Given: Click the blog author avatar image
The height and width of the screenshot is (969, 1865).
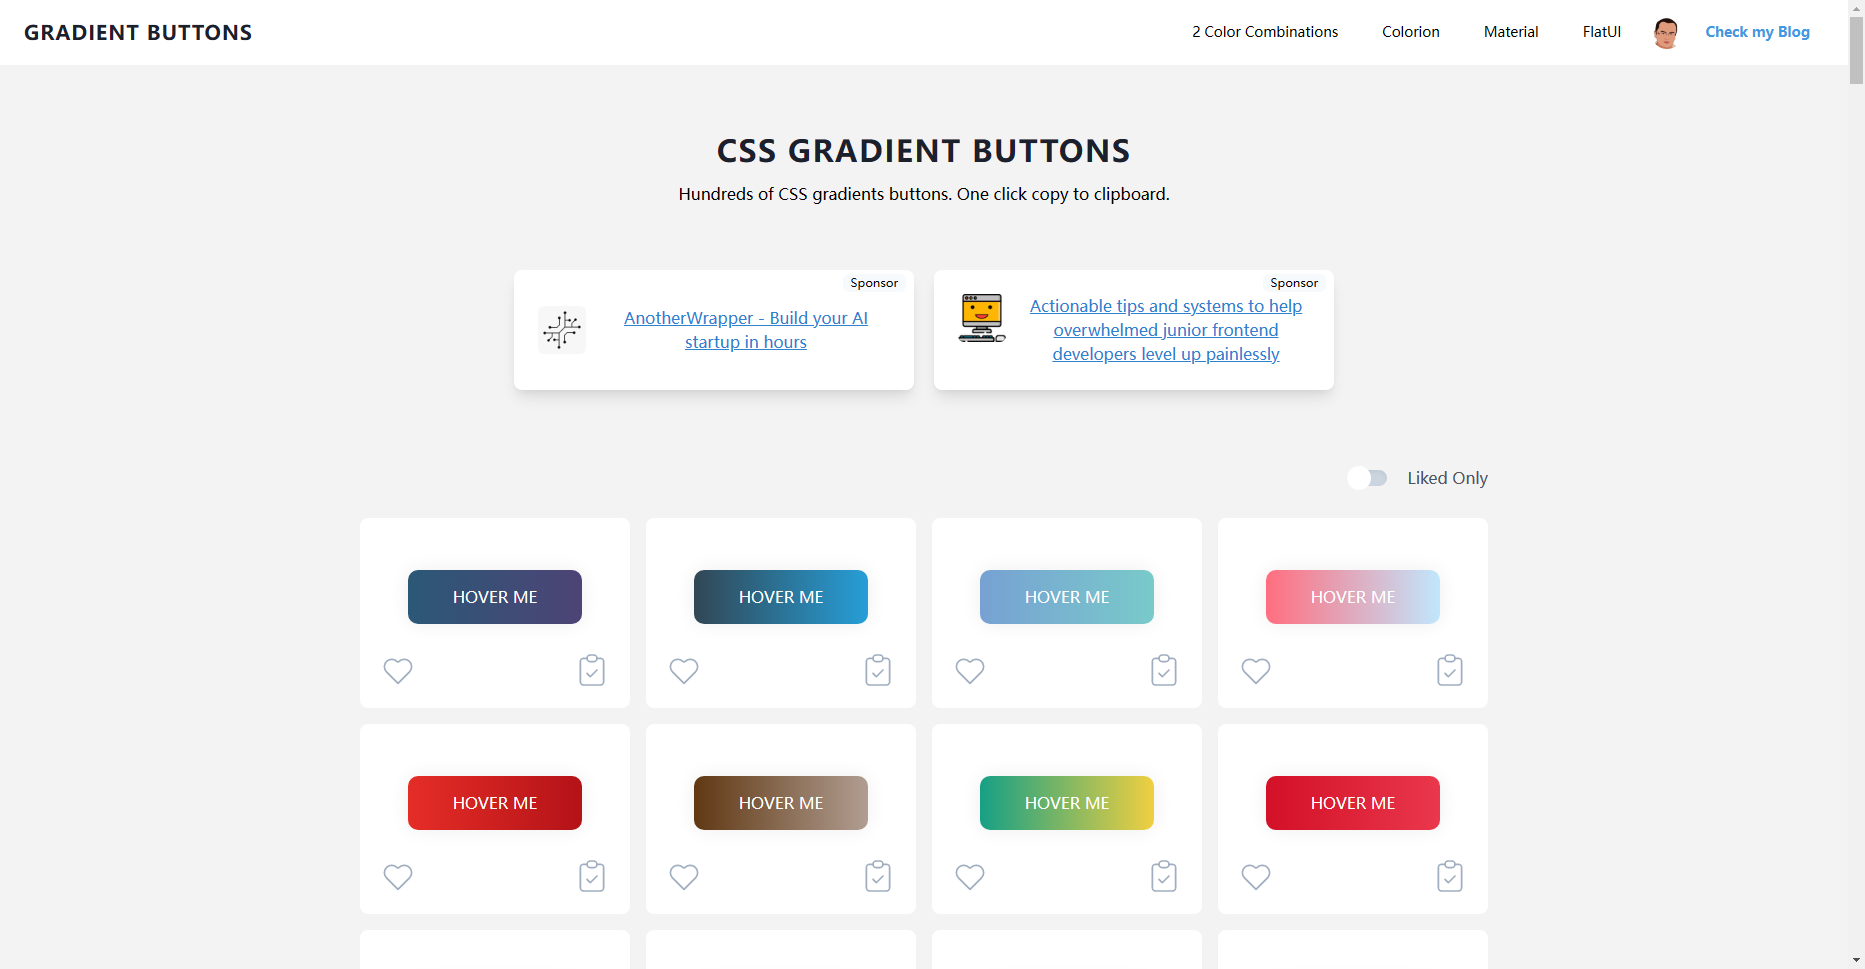Looking at the screenshot, I should [x=1666, y=33].
